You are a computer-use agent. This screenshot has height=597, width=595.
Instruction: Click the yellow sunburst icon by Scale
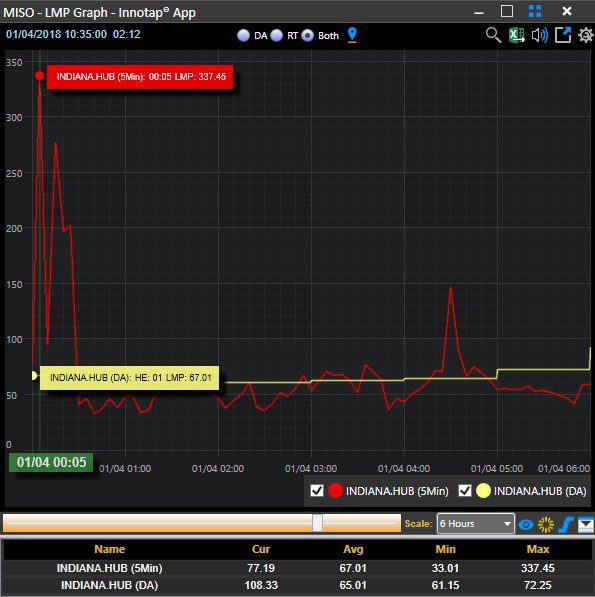[x=546, y=524]
